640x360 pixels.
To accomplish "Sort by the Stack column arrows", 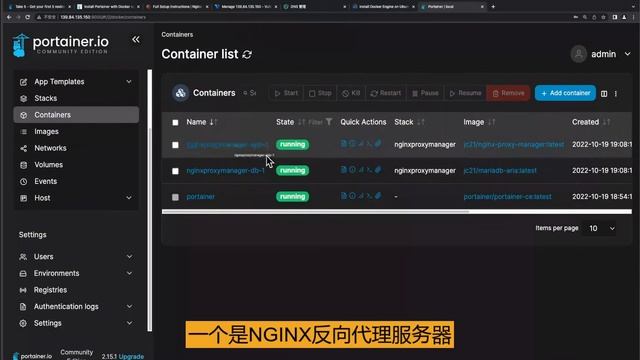I will coord(420,122).
